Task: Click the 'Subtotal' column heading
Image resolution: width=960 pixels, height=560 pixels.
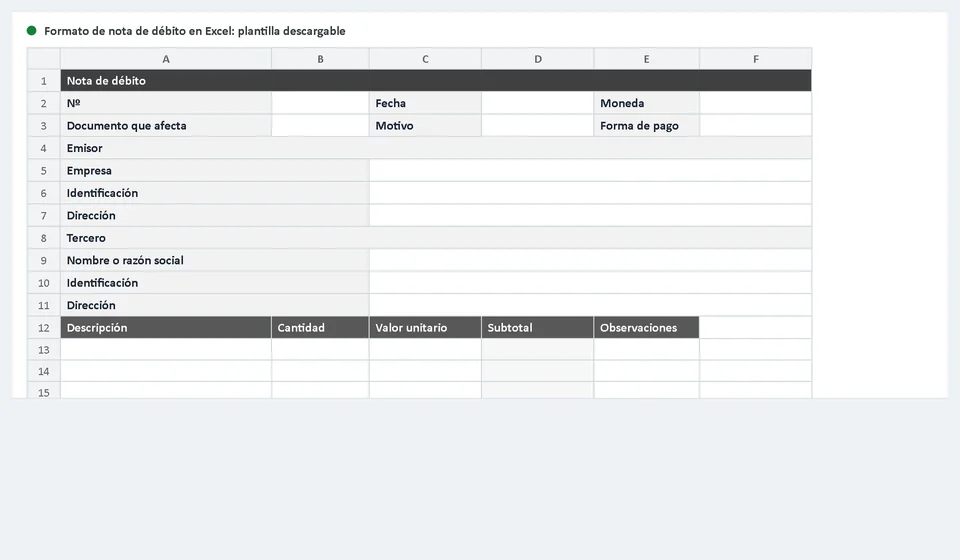Action: tap(538, 327)
